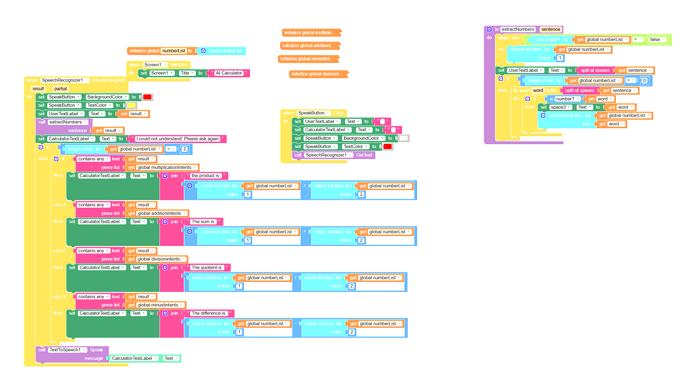This screenshot has height=389, width=690.
Task: Open the 'contains any' dropdown above multiplicationIntents
Action: click(x=93, y=159)
